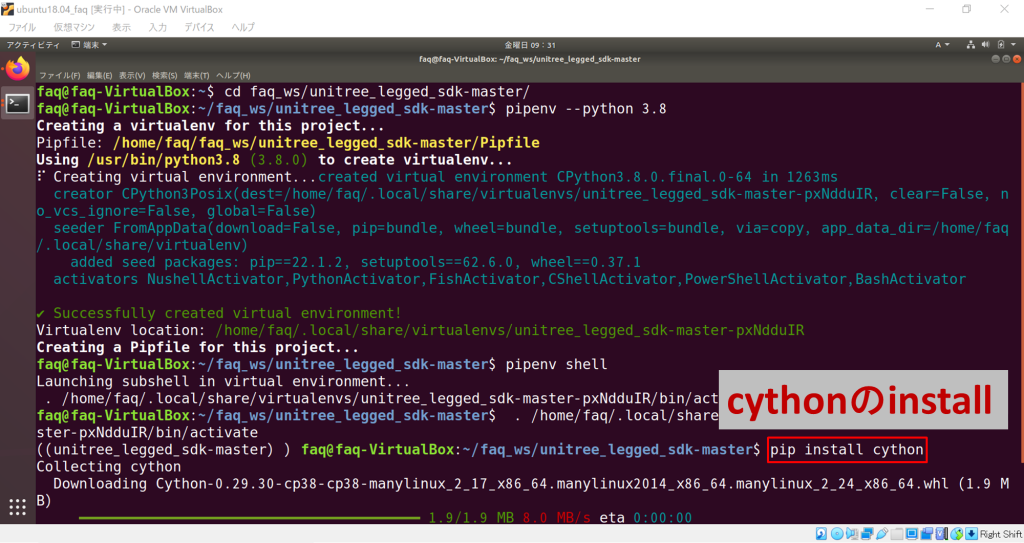This screenshot has width=1024, height=543.
Task: Click 'Virtualenv location:' output line
Action: [420, 330]
